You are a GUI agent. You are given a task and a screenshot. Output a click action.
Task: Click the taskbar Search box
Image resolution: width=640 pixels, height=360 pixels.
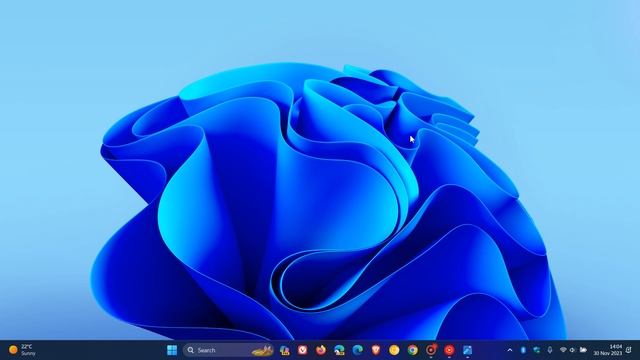pyautogui.click(x=229, y=350)
